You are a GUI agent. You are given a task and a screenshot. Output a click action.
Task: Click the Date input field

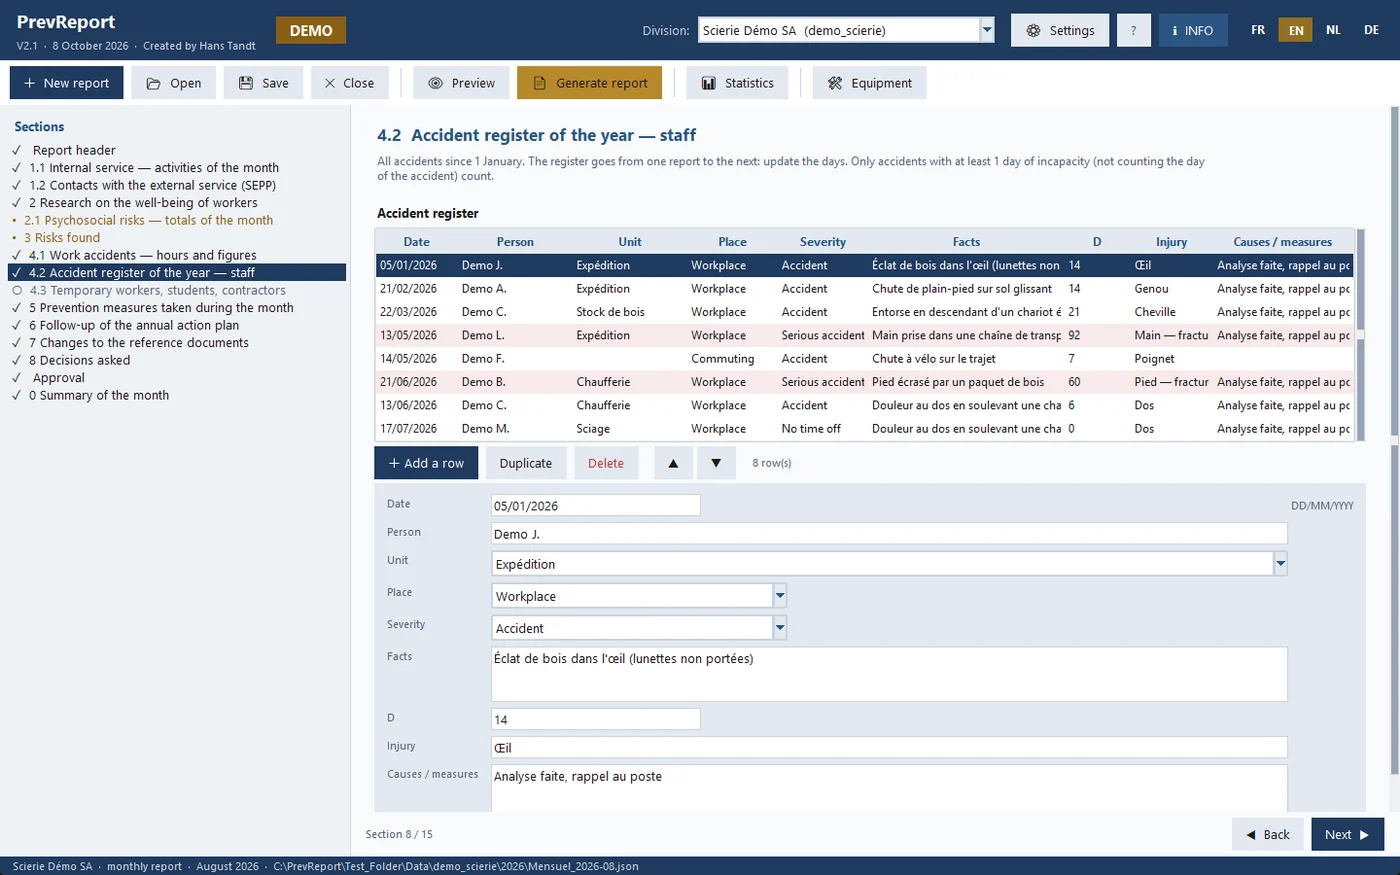click(x=596, y=505)
